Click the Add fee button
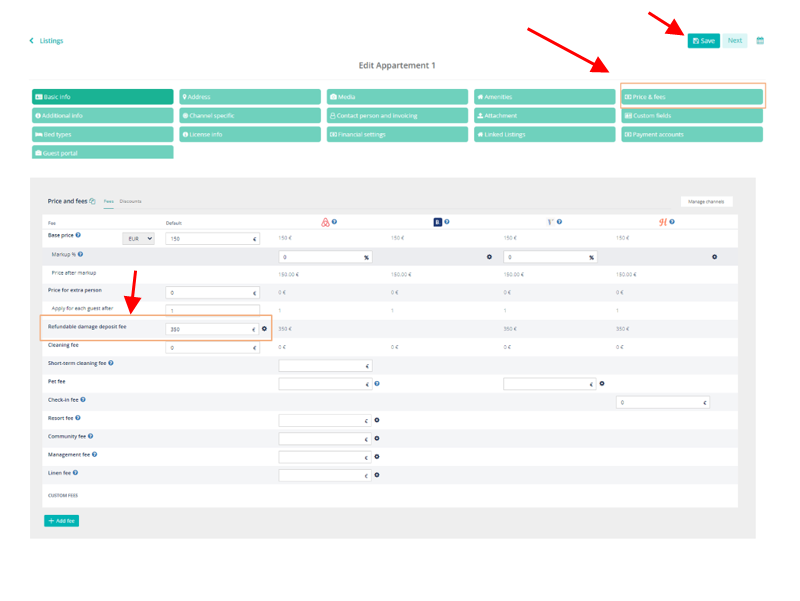The image size is (800, 601). pos(62,521)
